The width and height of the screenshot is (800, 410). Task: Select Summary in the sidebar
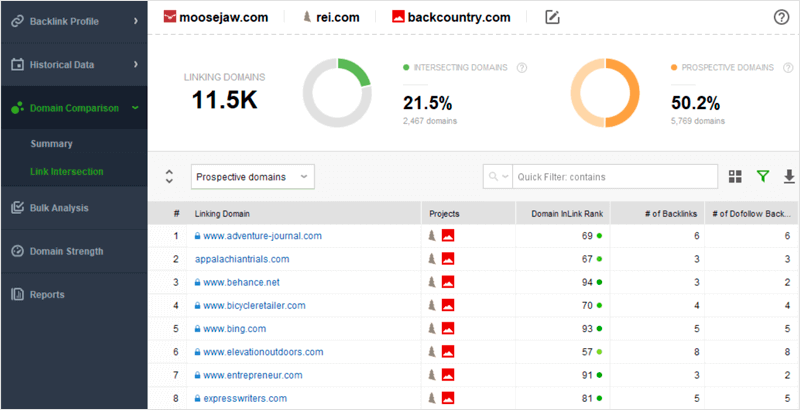[51, 143]
